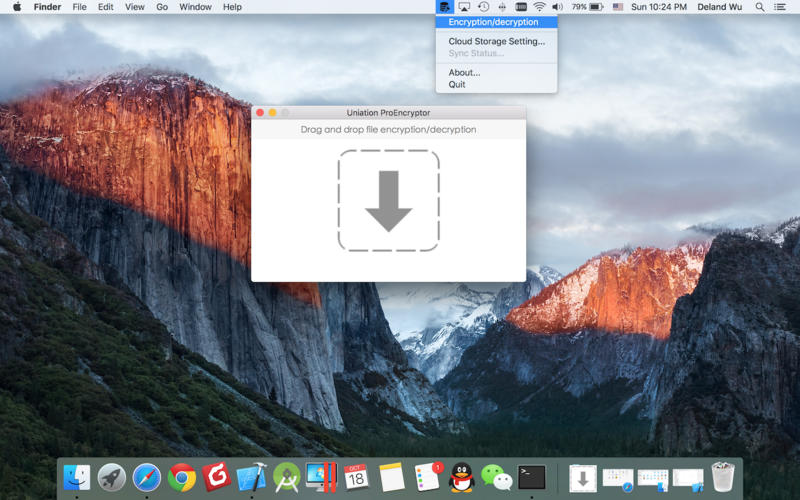The width and height of the screenshot is (800, 500).
Task: Click the ProEncryptor menu bar icon
Action: pyautogui.click(x=444, y=7)
